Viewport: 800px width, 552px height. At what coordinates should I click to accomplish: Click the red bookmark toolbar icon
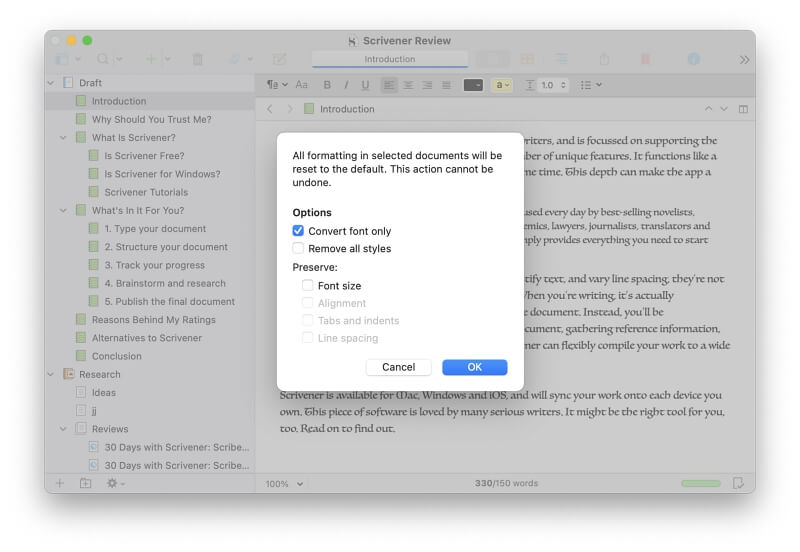tap(645, 59)
